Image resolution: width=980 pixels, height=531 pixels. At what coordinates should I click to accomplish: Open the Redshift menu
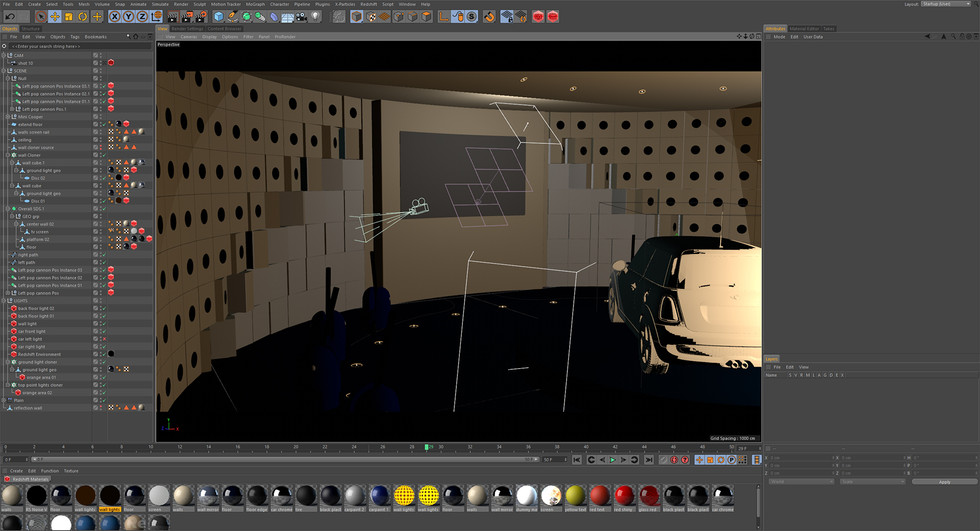pyautogui.click(x=369, y=4)
